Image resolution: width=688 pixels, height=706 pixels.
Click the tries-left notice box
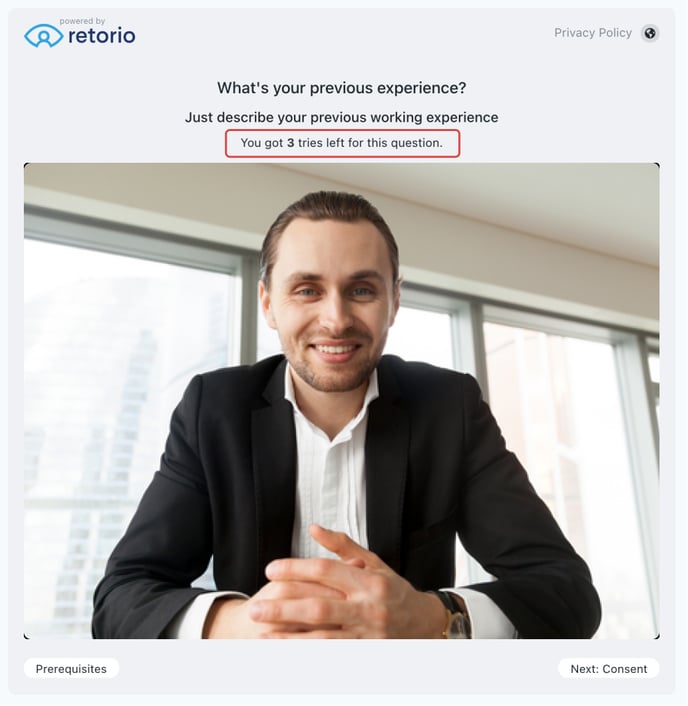(342, 143)
